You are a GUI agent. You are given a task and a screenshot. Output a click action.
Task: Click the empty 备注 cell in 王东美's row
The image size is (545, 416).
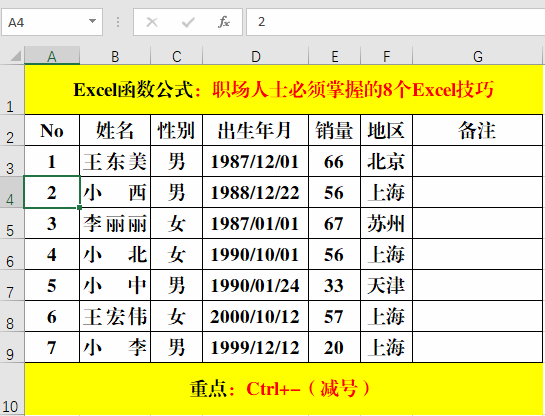pyautogui.click(x=478, y=161)
